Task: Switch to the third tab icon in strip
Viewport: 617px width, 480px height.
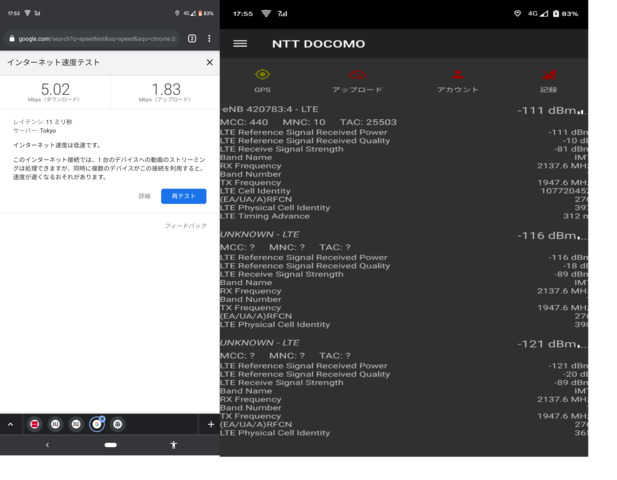Action: click(x=76, y=424)
